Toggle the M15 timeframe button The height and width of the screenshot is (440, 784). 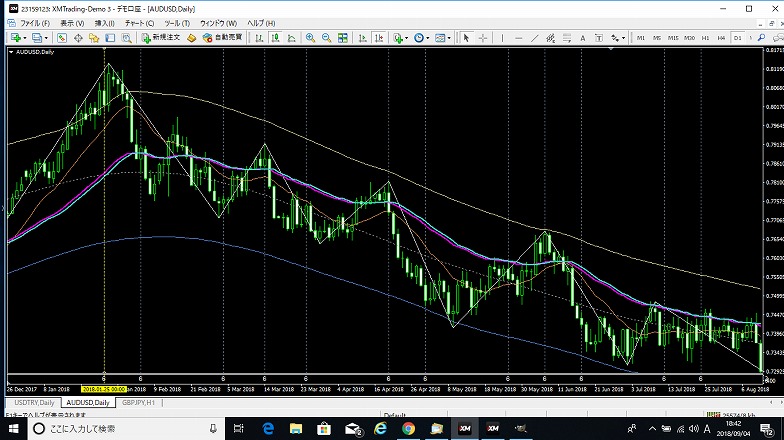coord(673,38)
